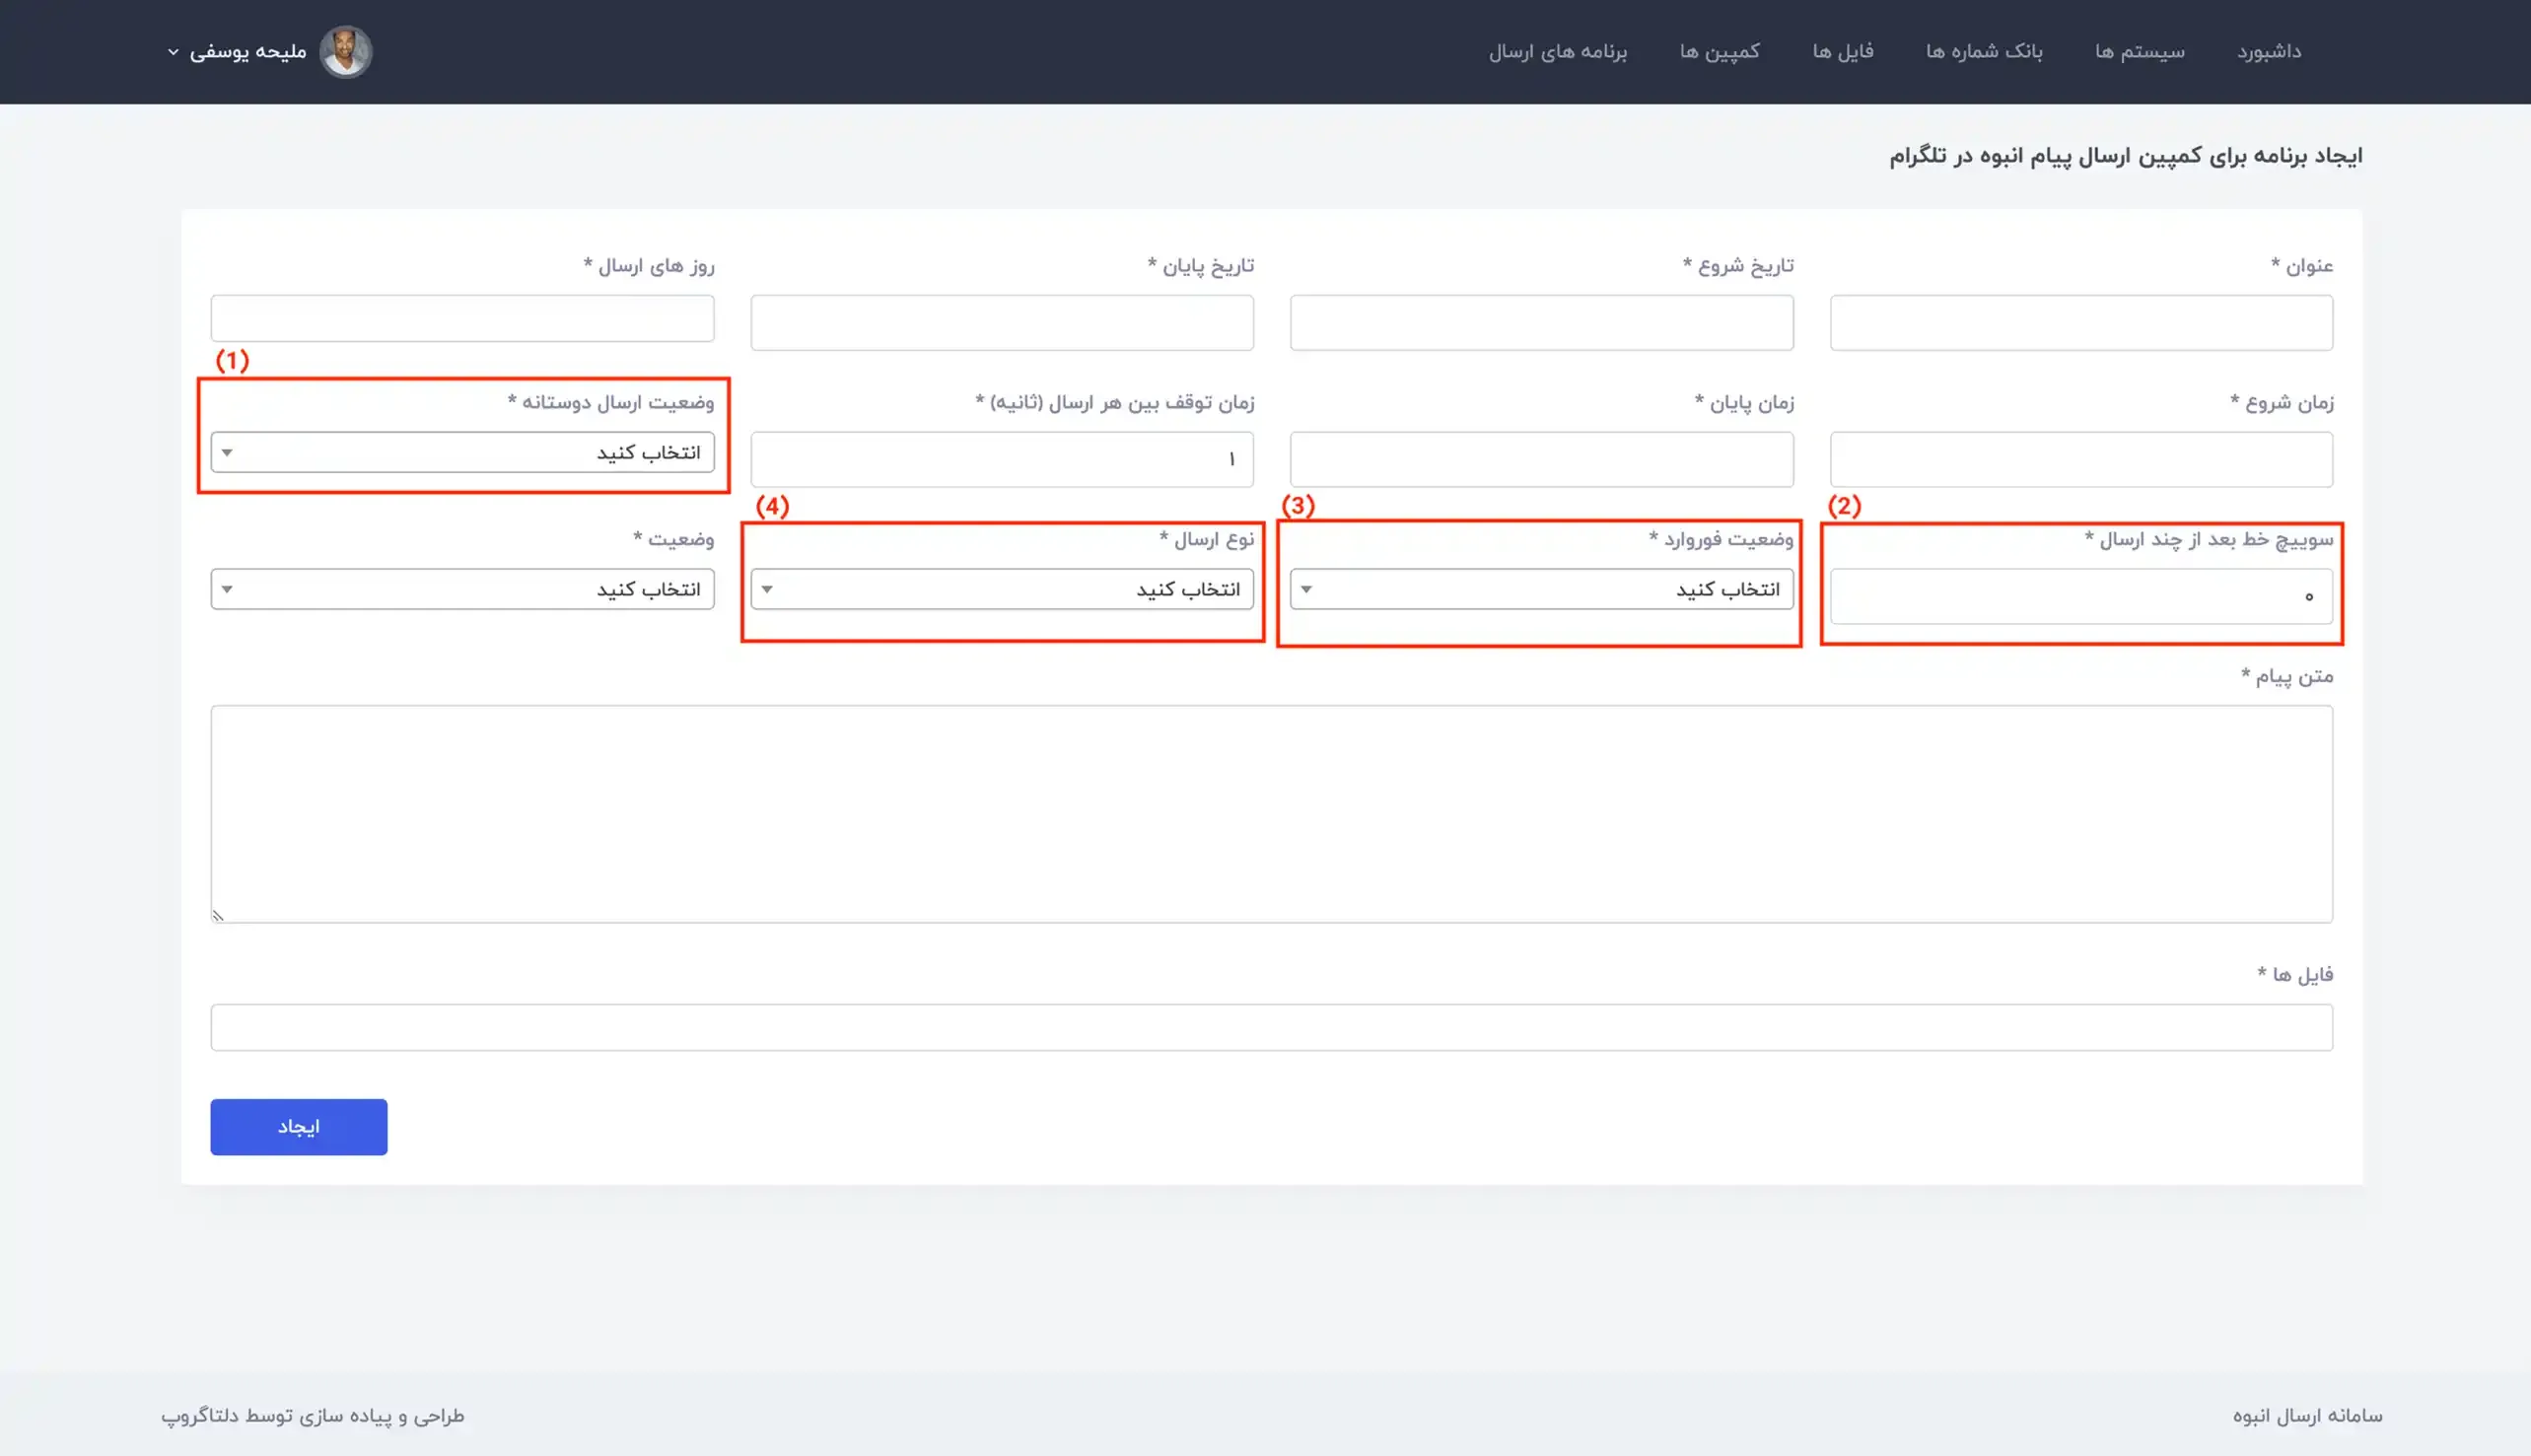Image resolution: width=2531 pixels, height=1456 pixels.
Task: Expand the وضعیت فوروارد select box
Action: [1540, 589]
